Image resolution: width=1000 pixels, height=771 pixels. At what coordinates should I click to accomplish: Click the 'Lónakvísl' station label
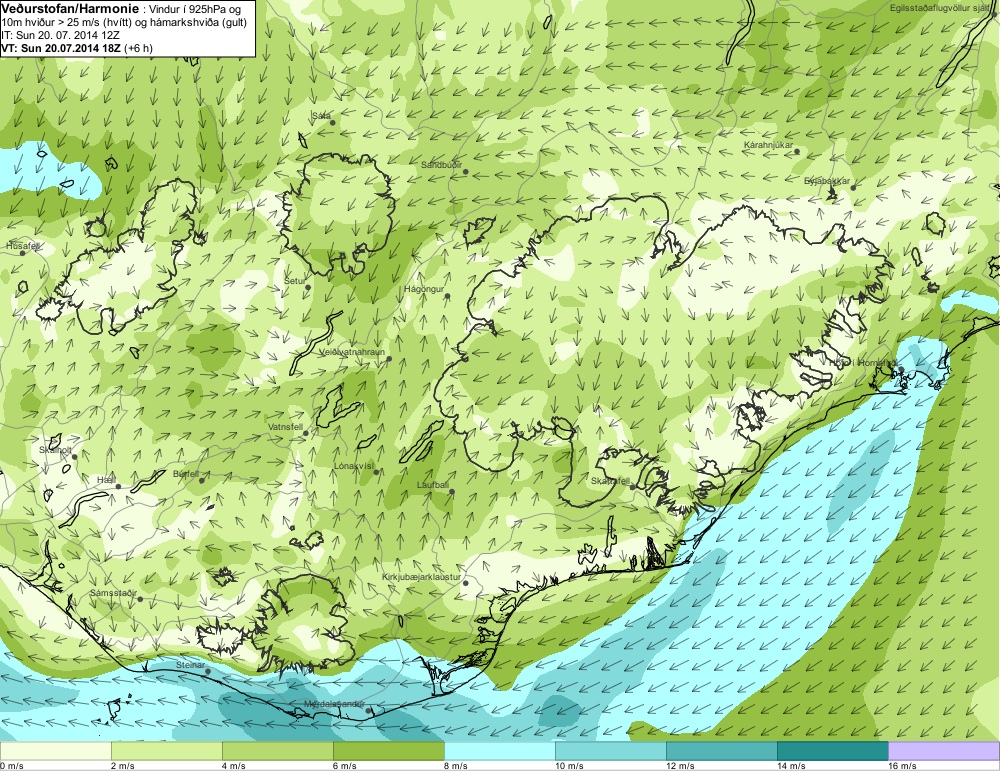pyautogui.click(x=353, y=466)
